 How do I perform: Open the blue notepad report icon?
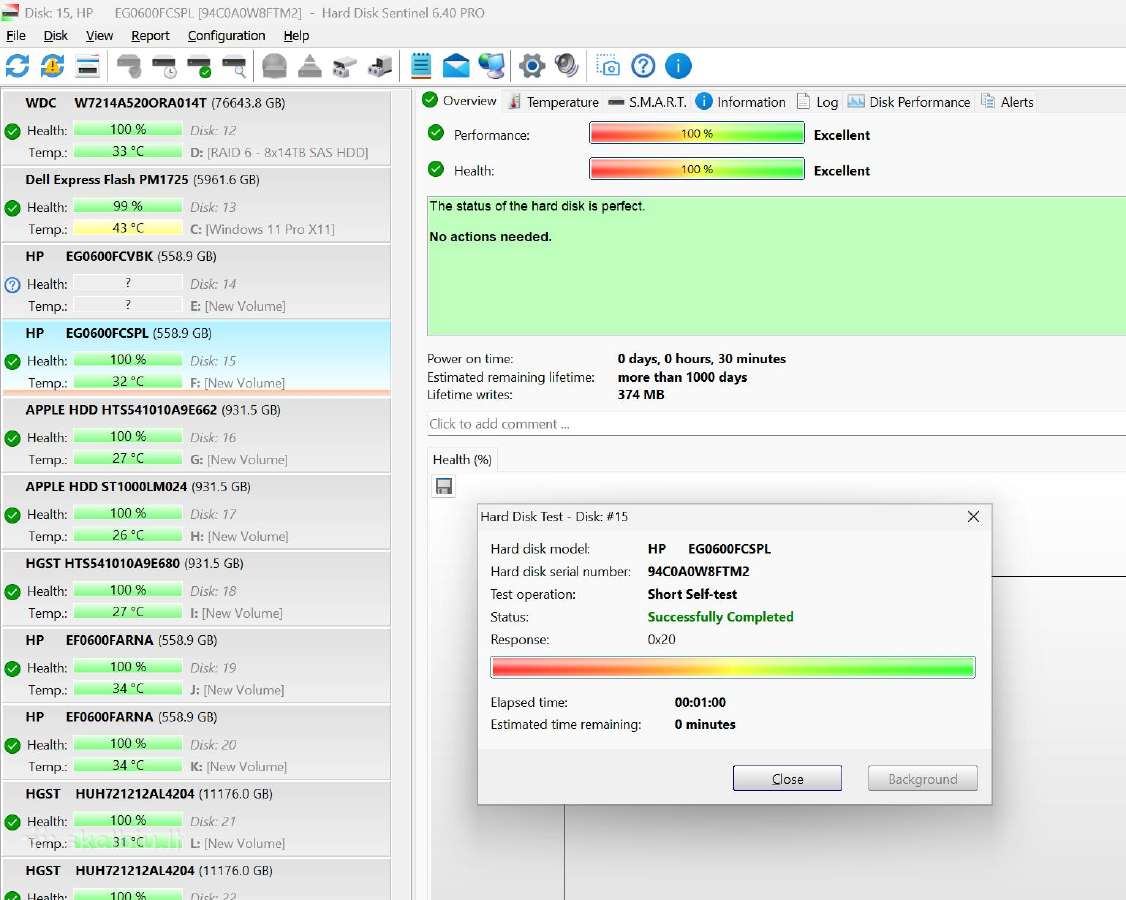[421, 66]
